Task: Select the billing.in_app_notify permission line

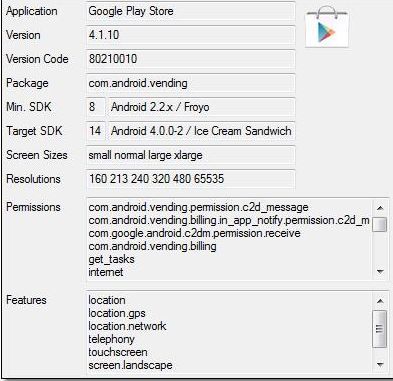Action: (229, 220)
